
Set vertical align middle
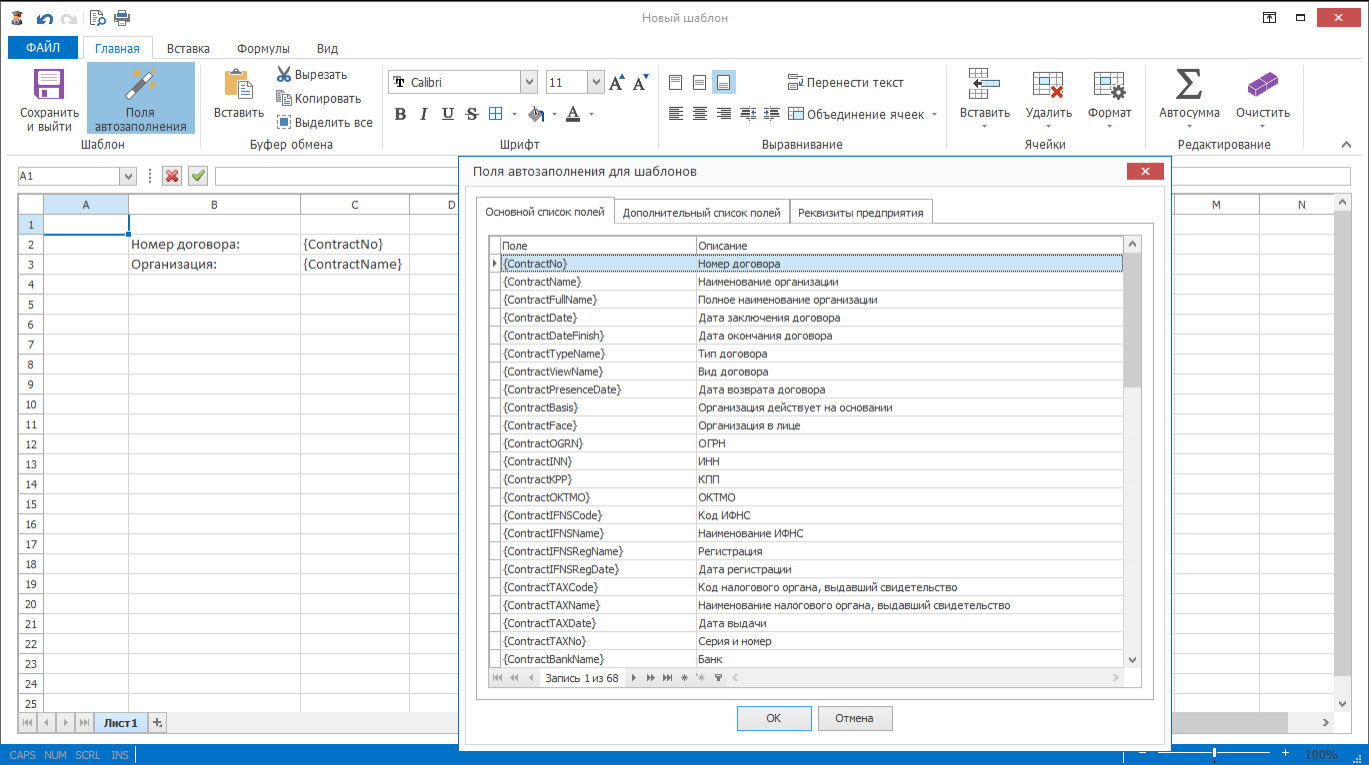click(700, 82)
